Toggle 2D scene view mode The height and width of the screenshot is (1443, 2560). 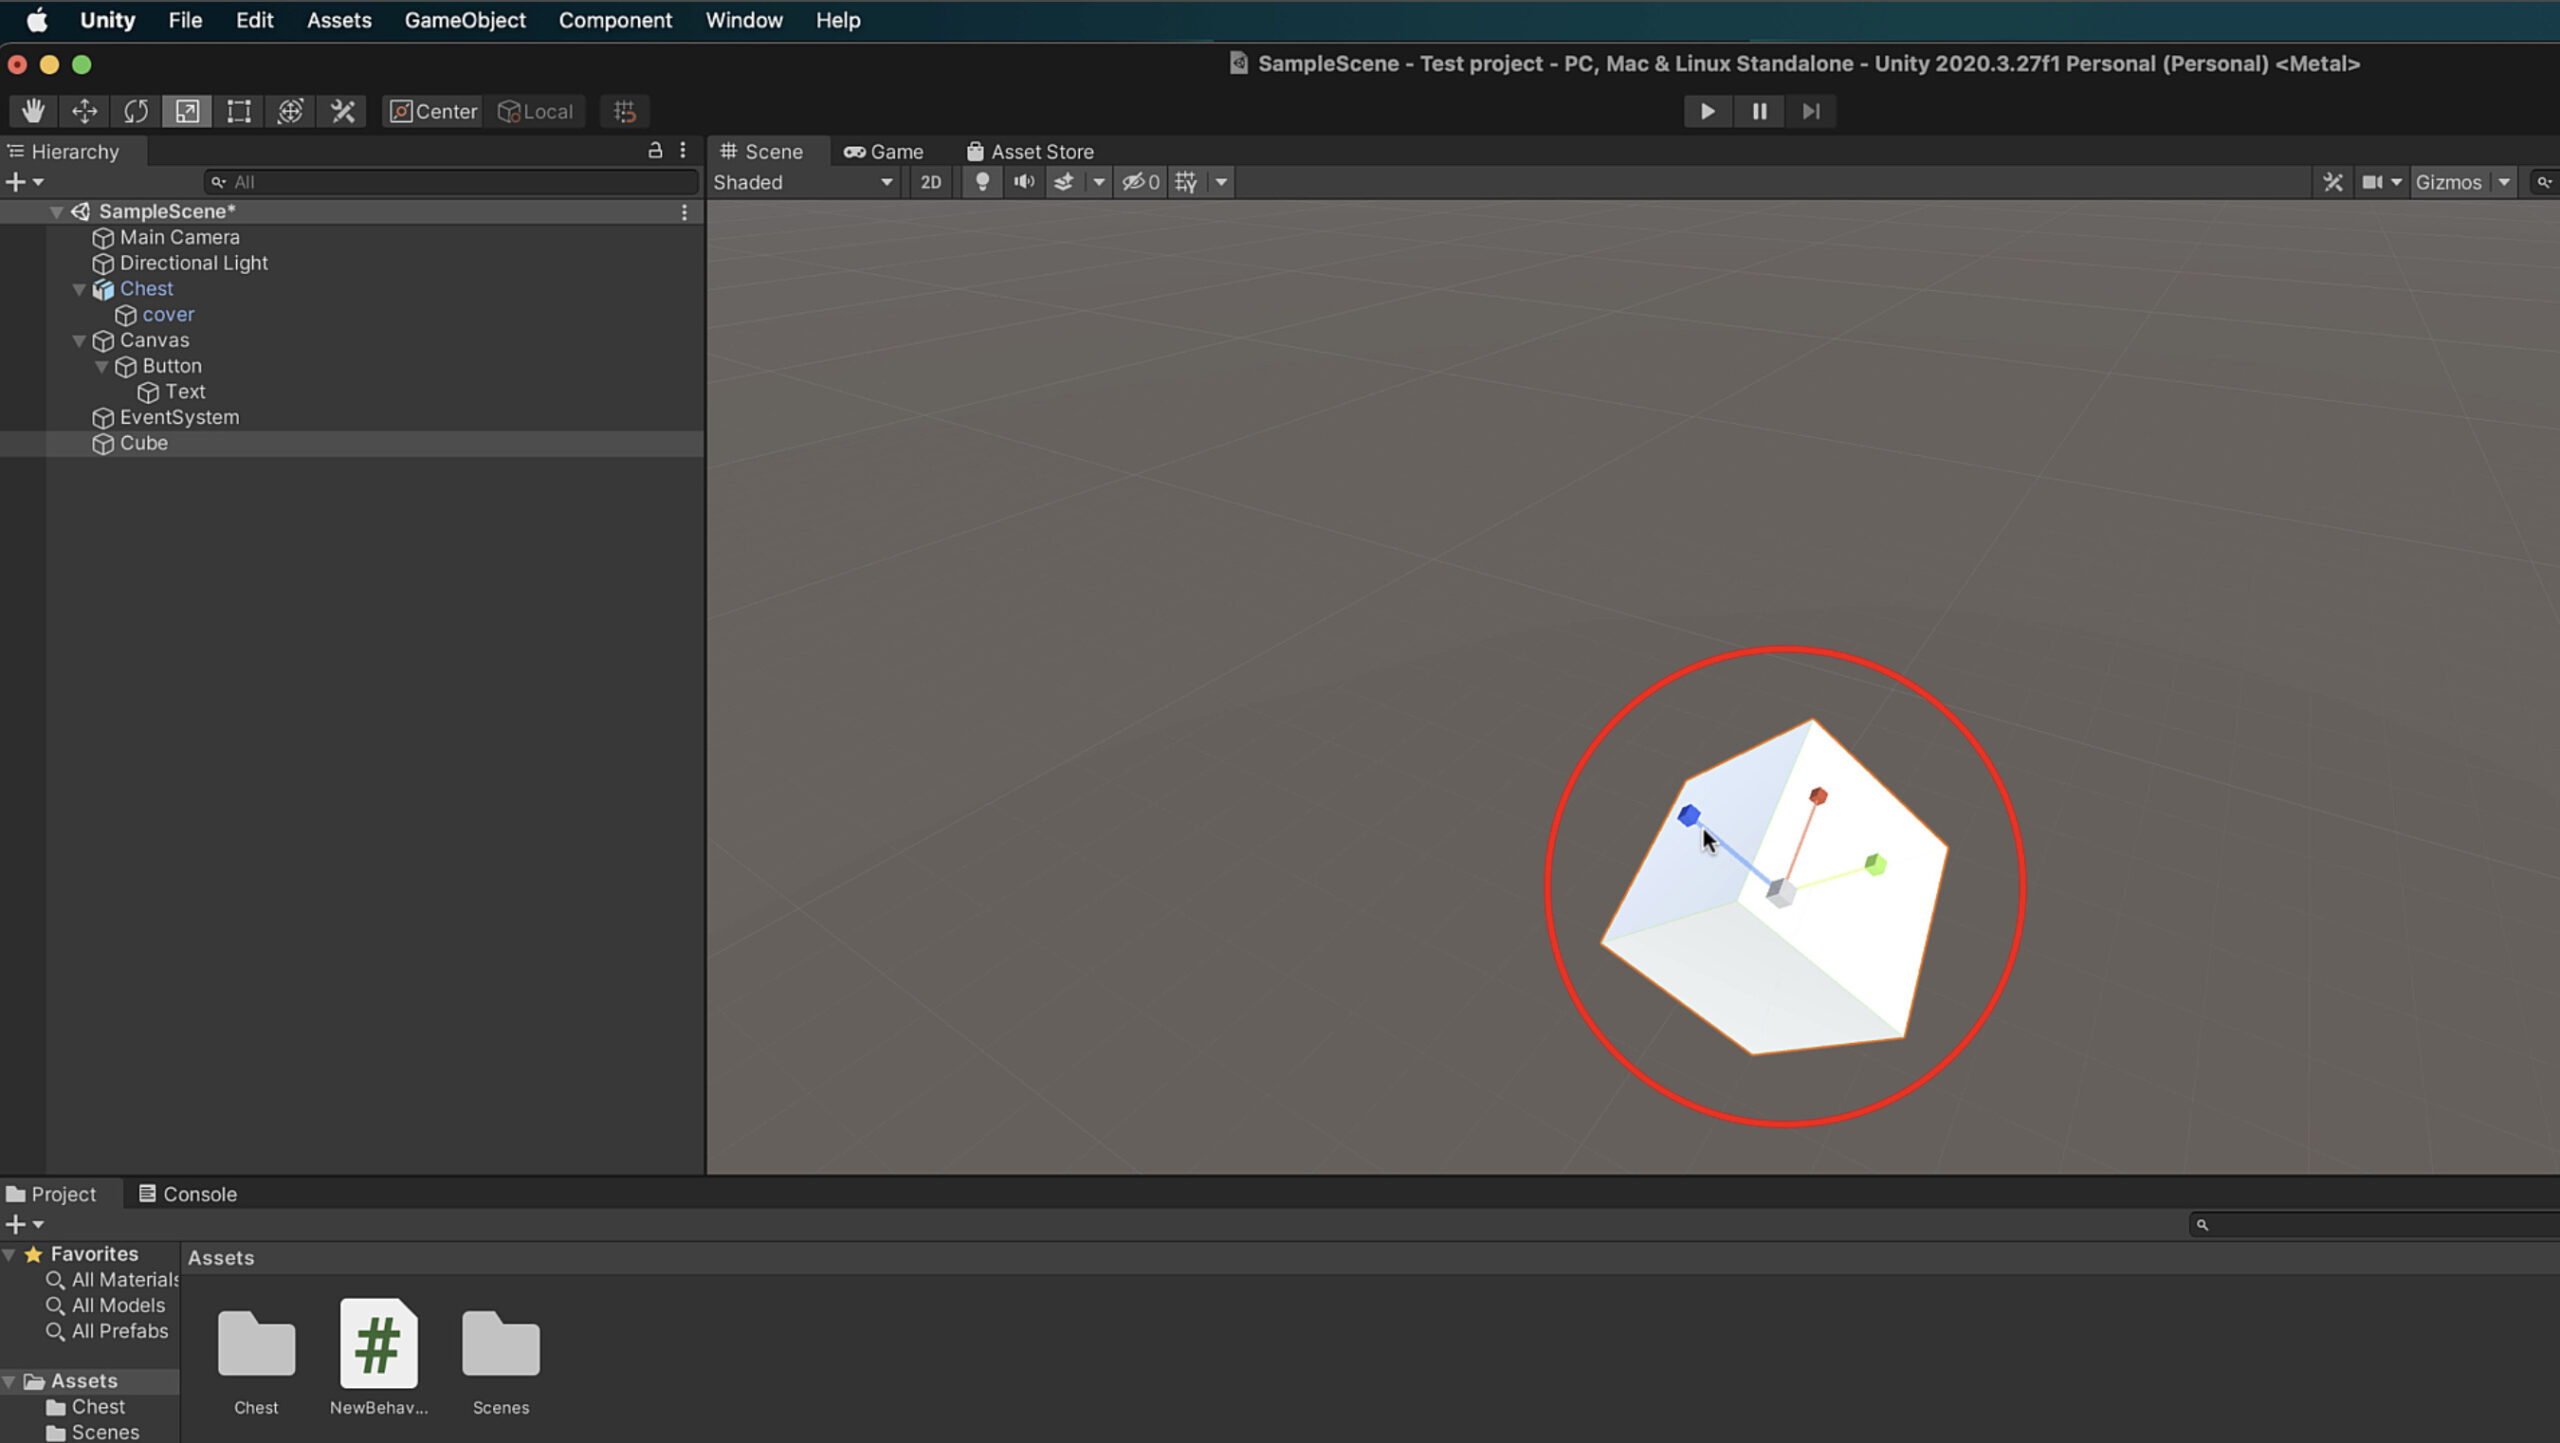pos(930,182)
